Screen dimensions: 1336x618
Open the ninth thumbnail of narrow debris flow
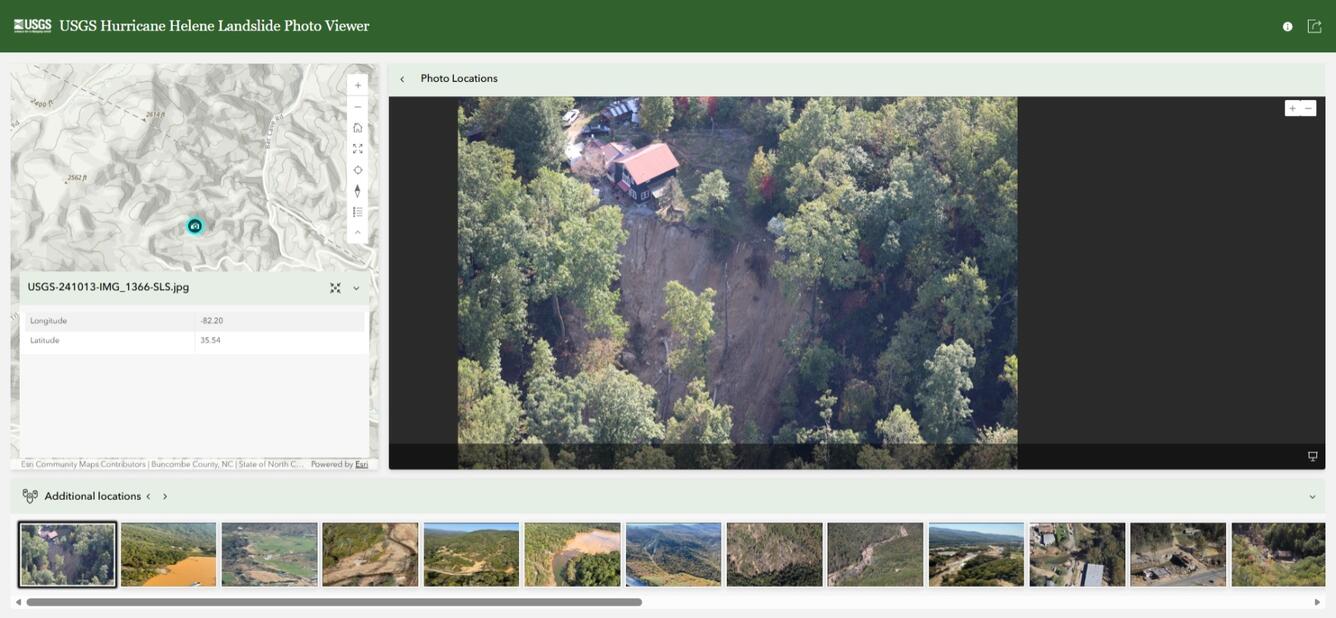pyautogui.click(x=876, y=554)
